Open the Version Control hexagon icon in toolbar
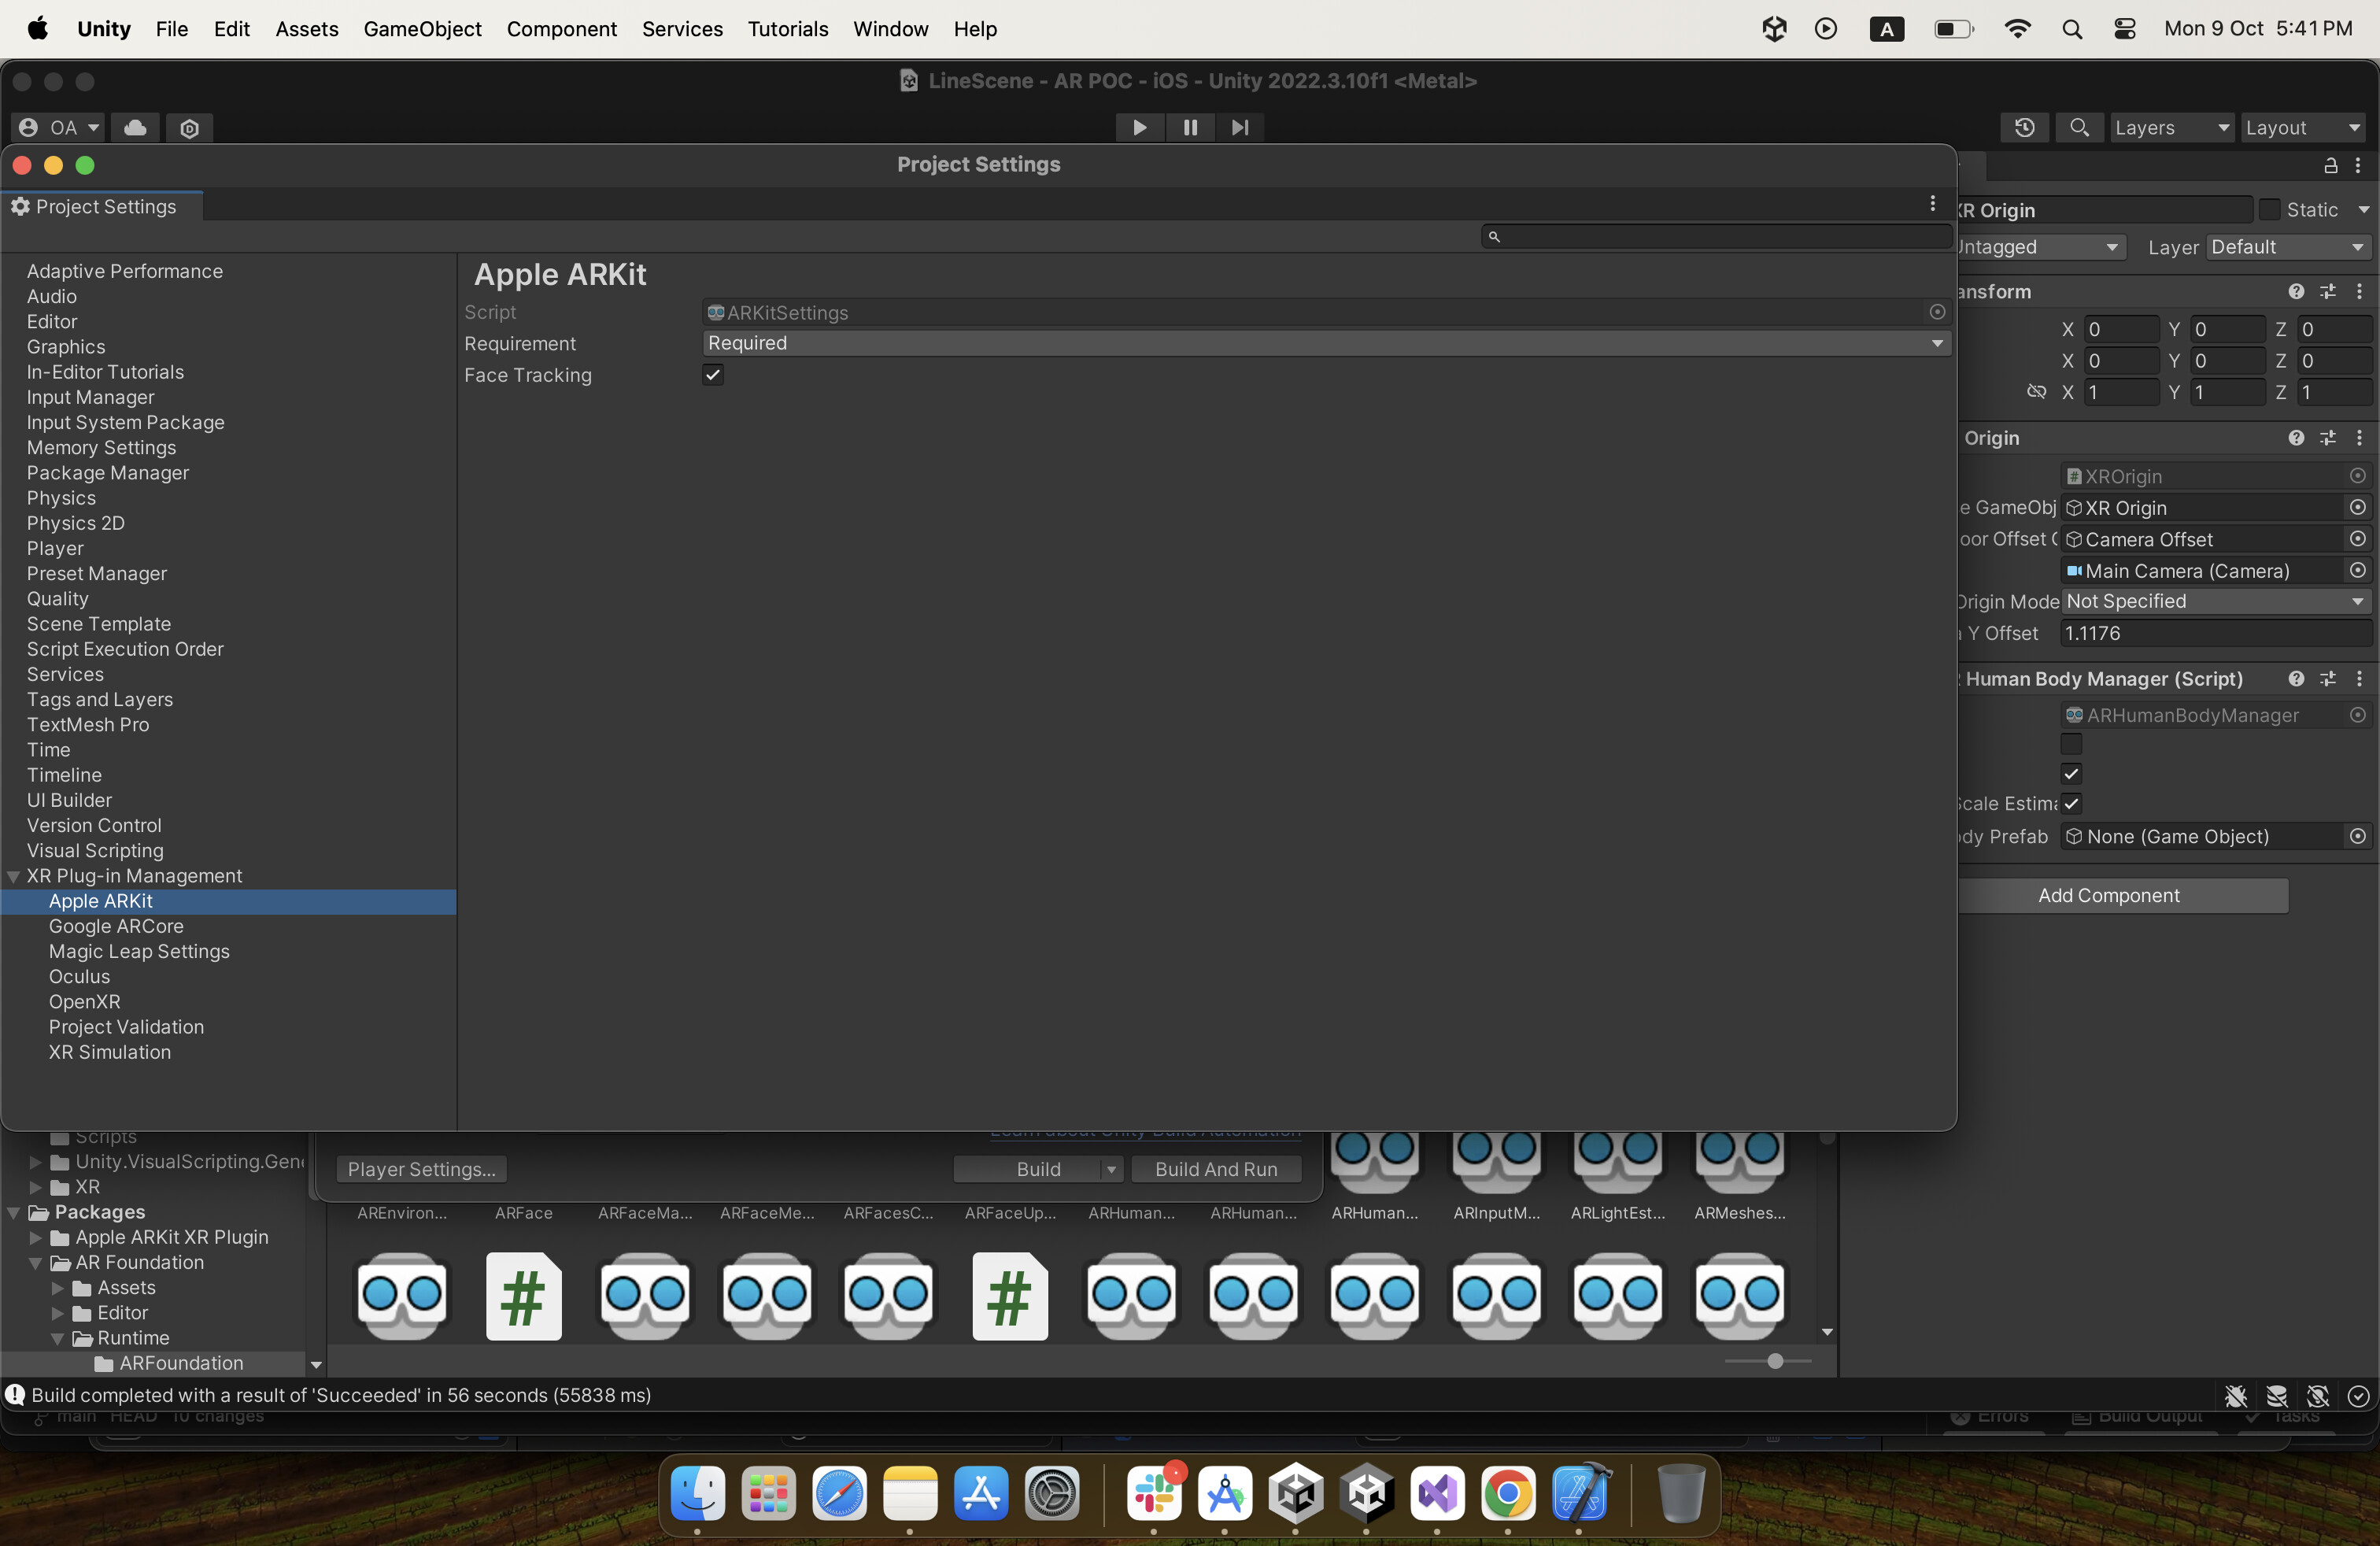Image resolution: width=2380 pixels, height=1546 pixels. 189,127
